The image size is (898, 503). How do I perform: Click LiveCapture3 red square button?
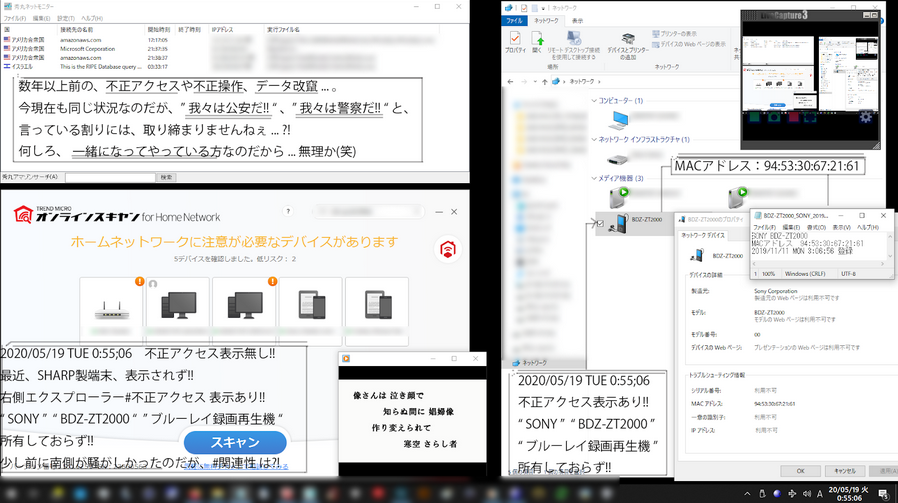click(793, 117)
